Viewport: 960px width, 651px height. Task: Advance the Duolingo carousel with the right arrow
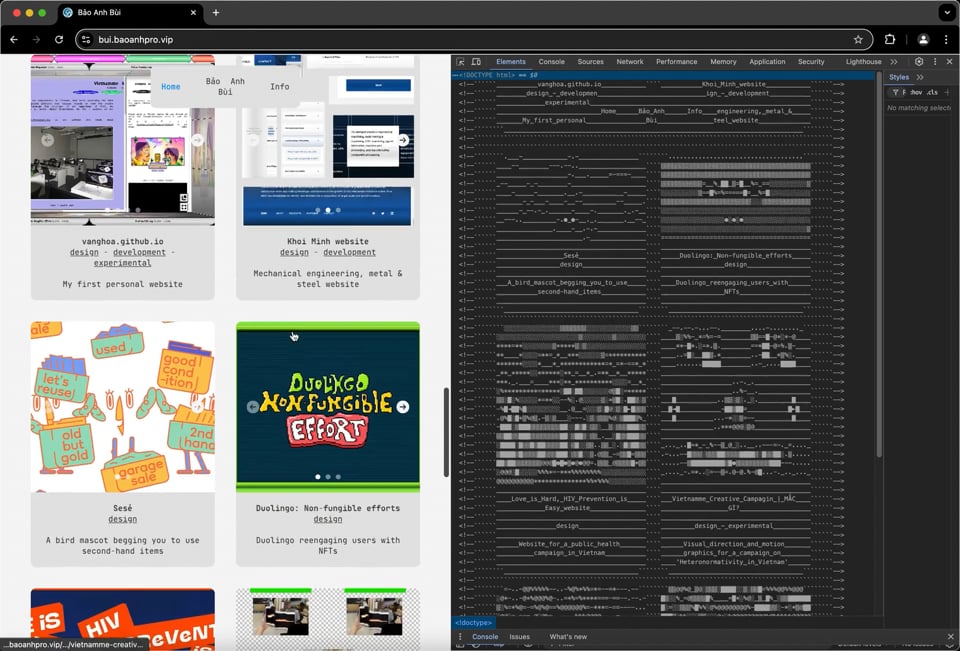pos(402,407)
